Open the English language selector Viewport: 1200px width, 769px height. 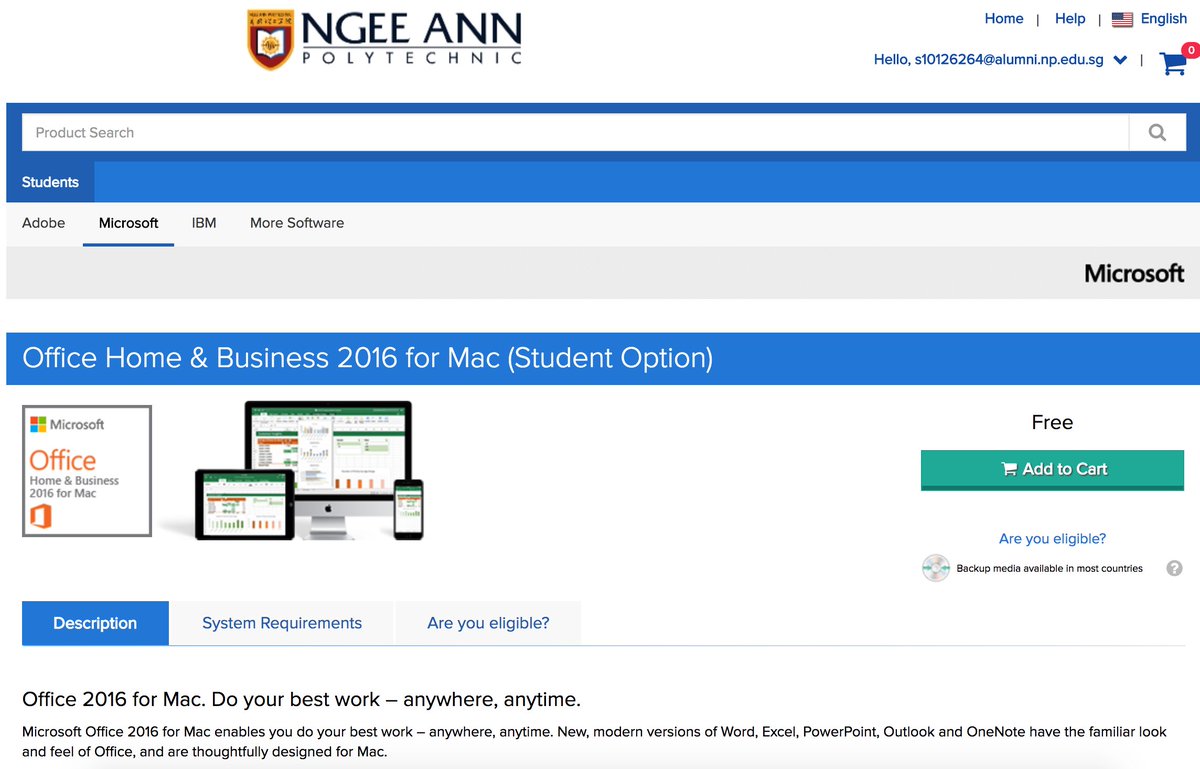click(1164, 19)
